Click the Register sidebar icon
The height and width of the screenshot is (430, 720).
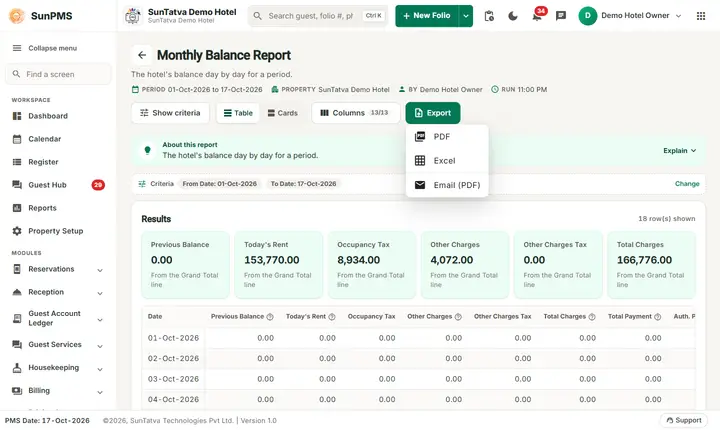click(17, 162)
